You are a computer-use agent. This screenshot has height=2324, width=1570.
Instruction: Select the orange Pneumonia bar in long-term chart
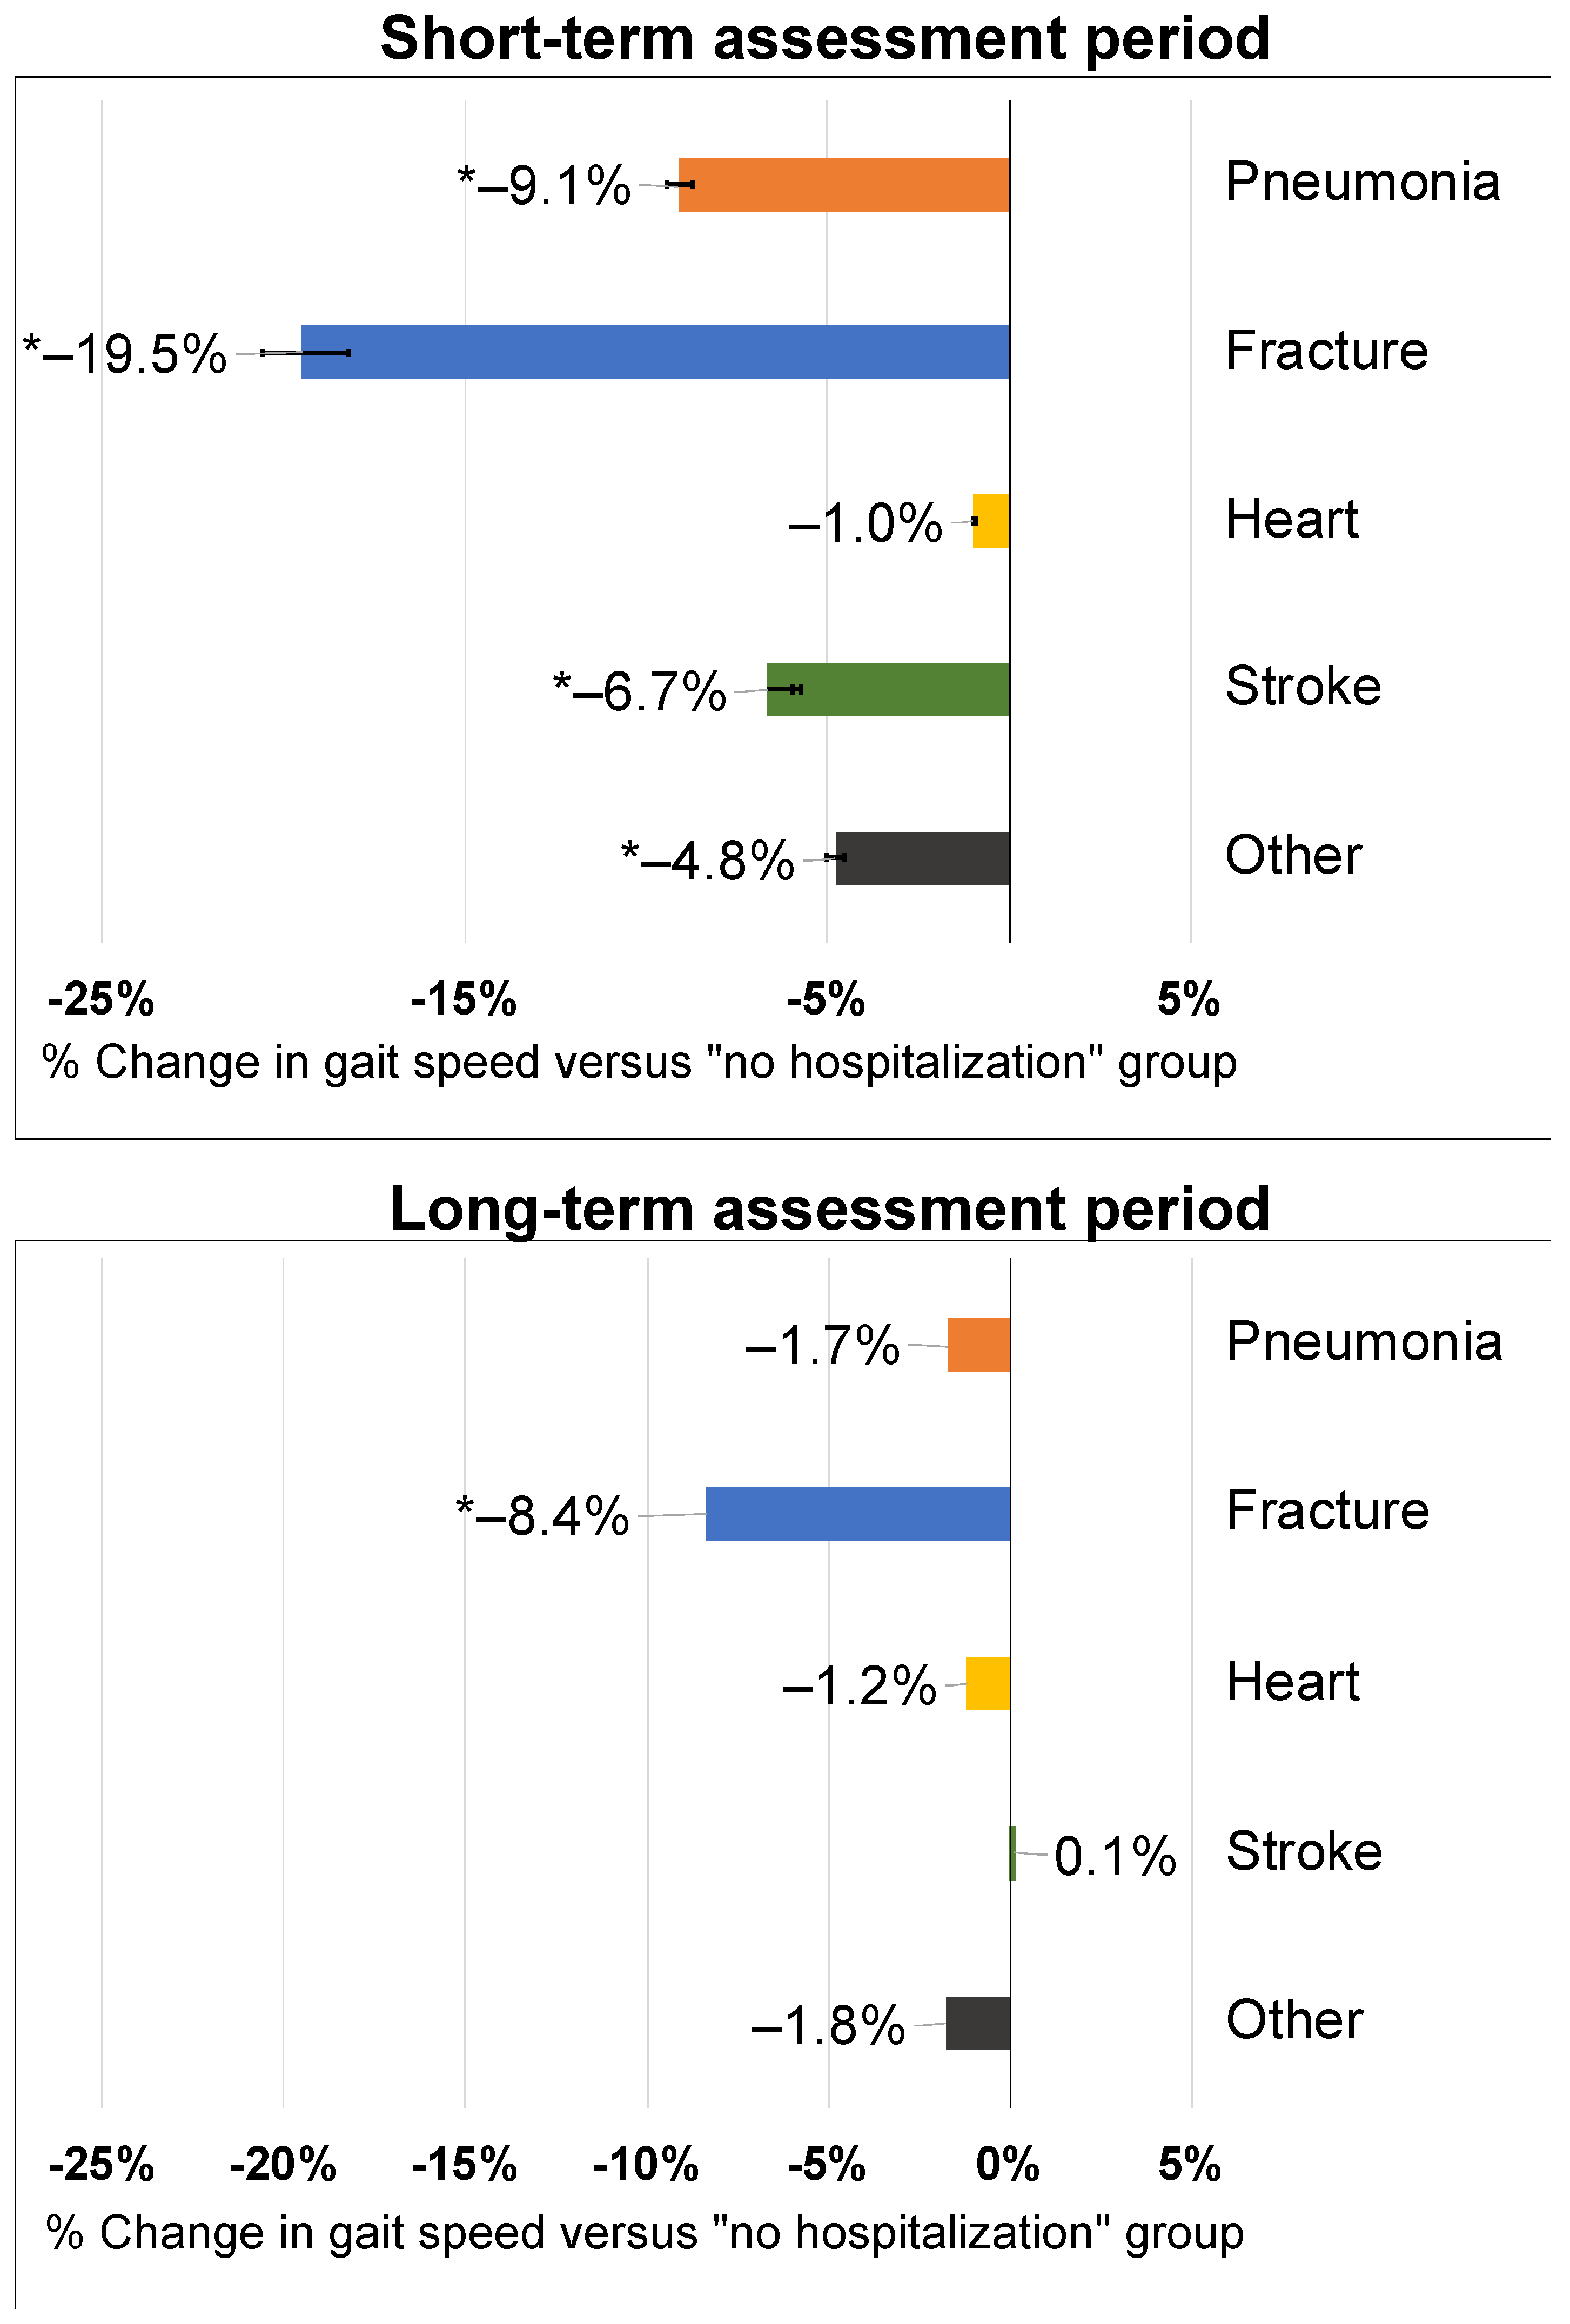[x=978, y=1345]
